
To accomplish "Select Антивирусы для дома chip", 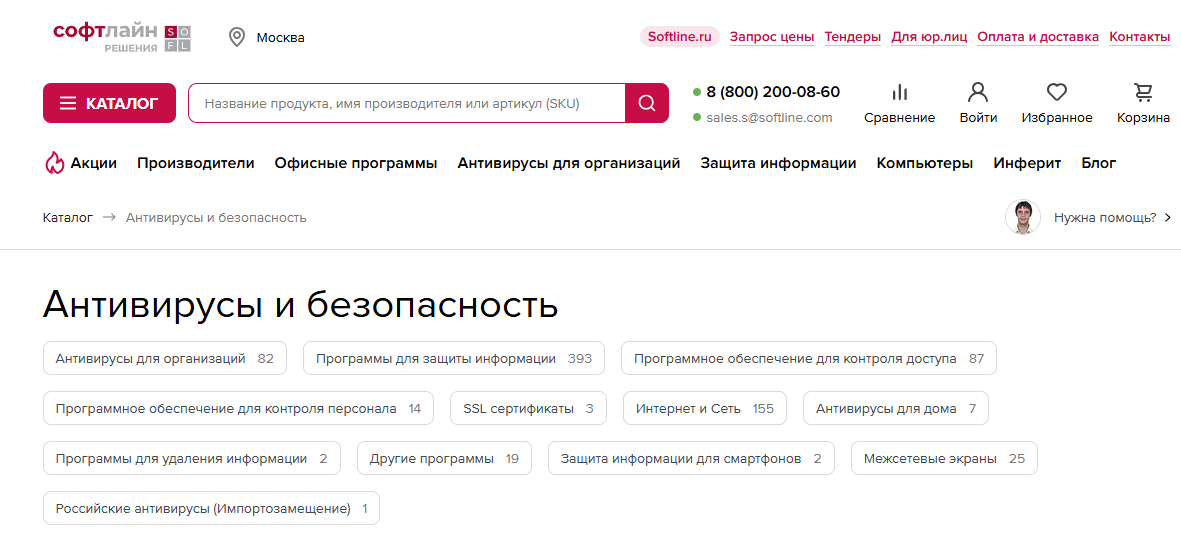I will pyautogui.click(x=896, y=408).
